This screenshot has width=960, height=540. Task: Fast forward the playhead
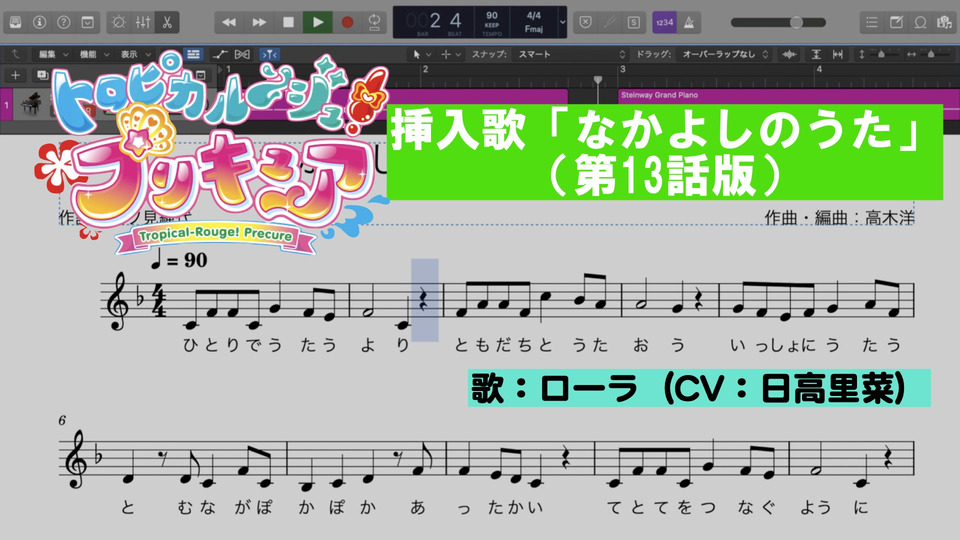pos(259,23)
